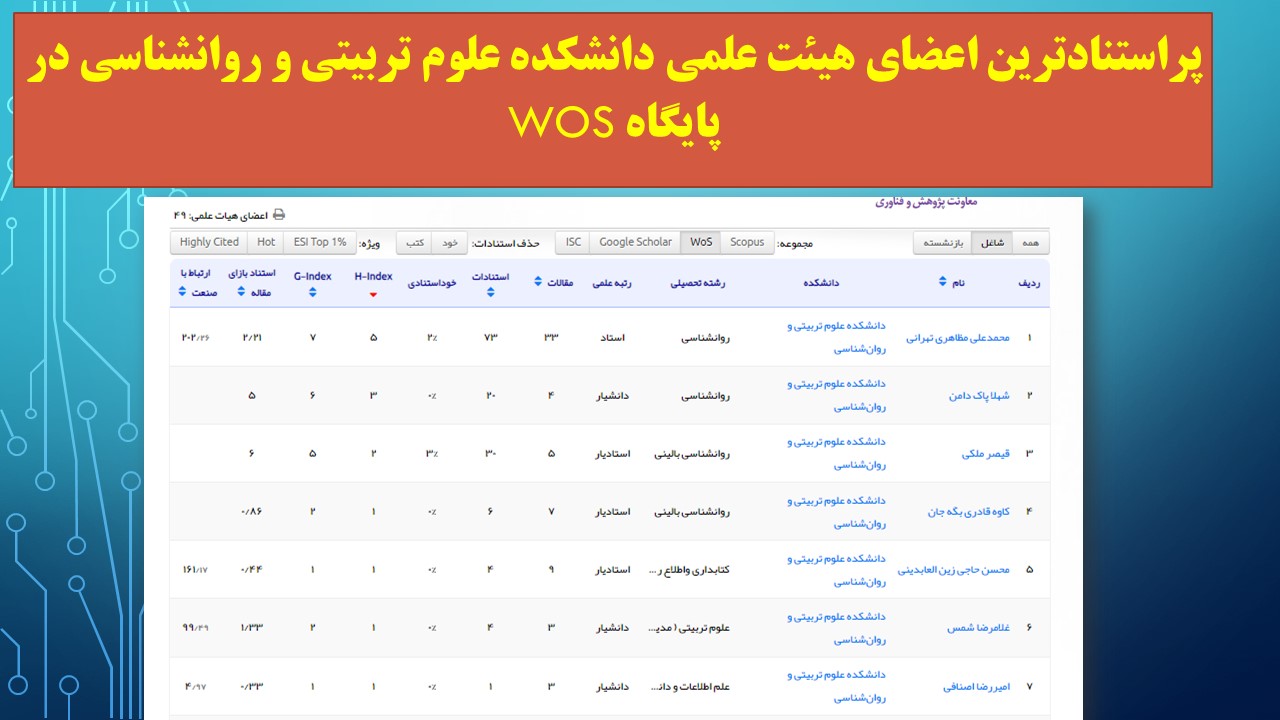1280x720 pixels.
Task: Select the شاغل filter button
Action: [991, 242]
